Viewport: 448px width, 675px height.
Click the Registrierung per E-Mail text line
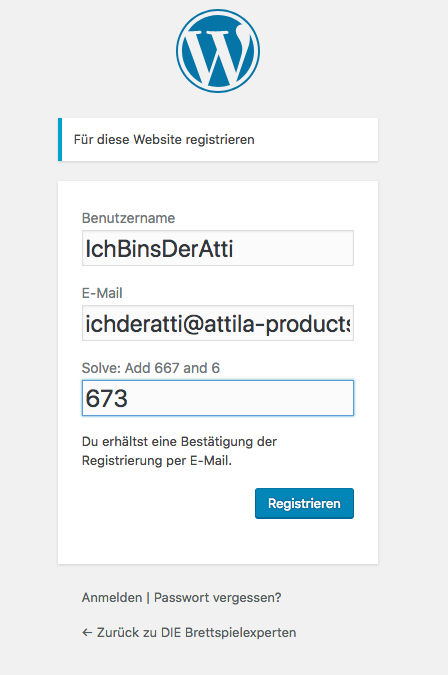157,461
